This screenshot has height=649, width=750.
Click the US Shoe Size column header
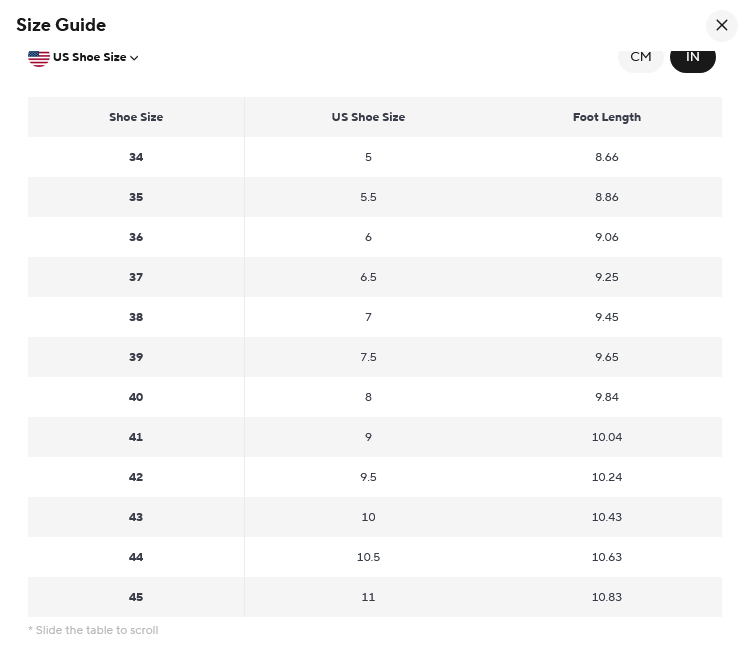[368, 117]
